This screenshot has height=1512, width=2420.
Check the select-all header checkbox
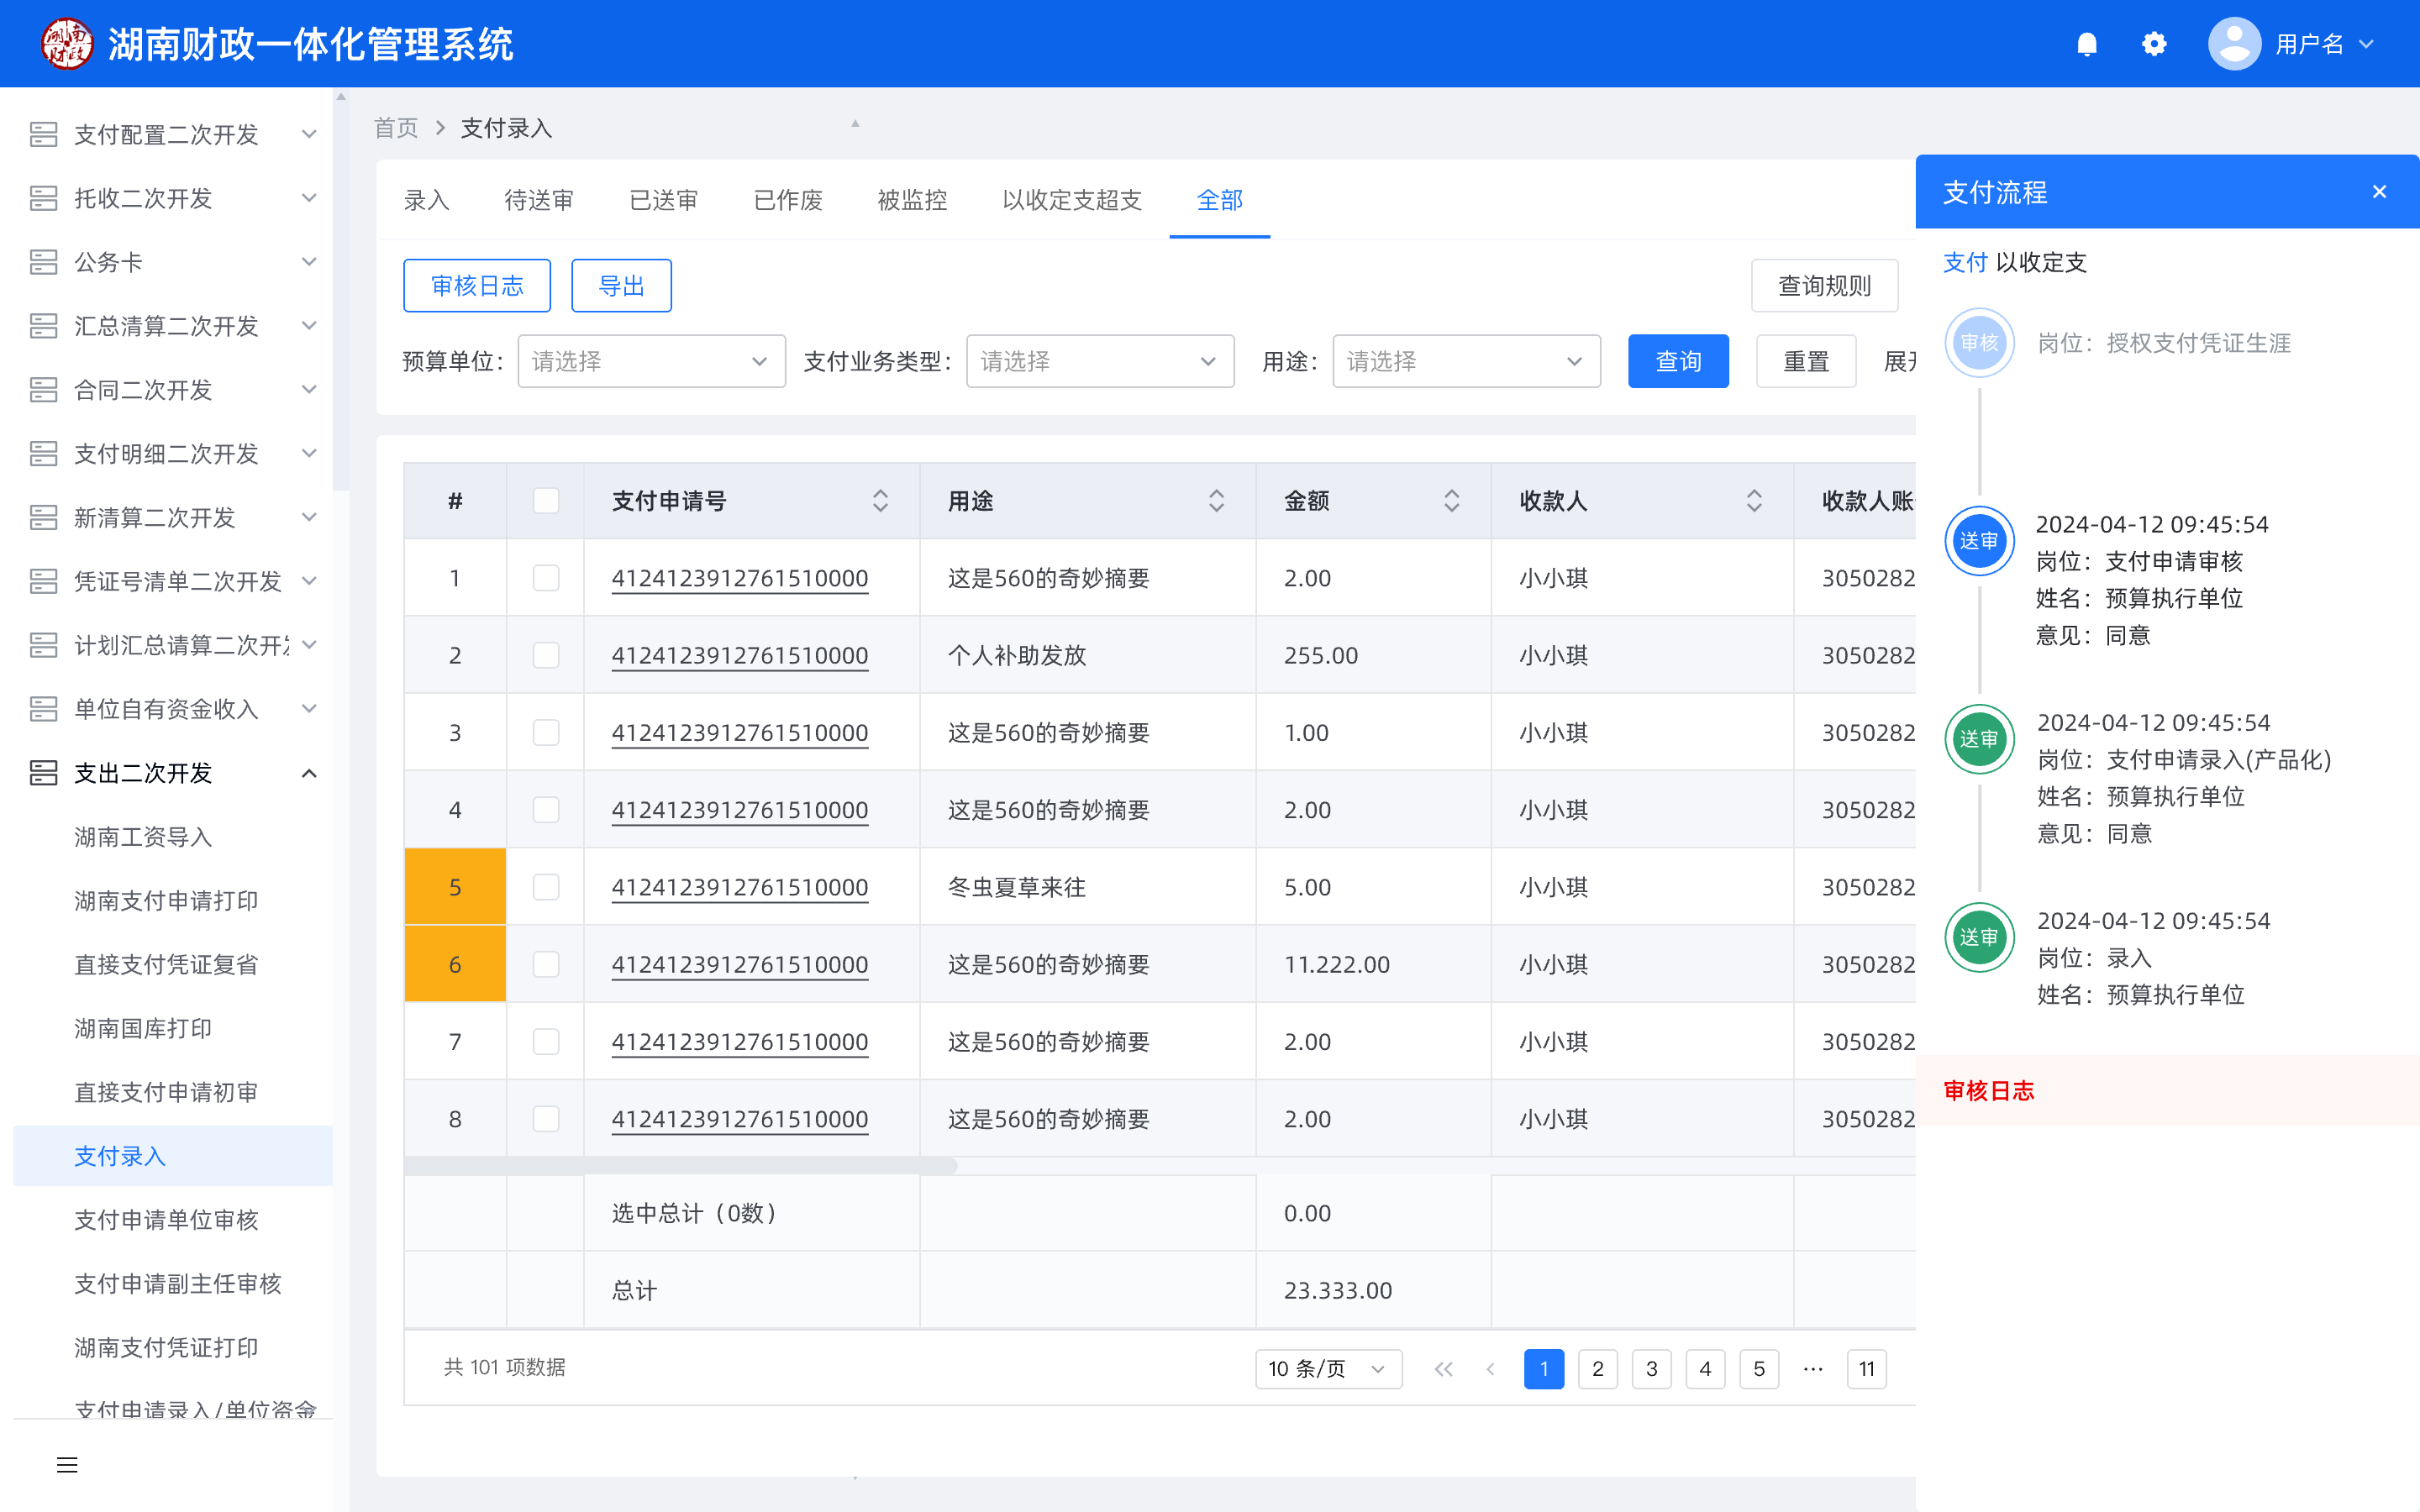(546, 501)
